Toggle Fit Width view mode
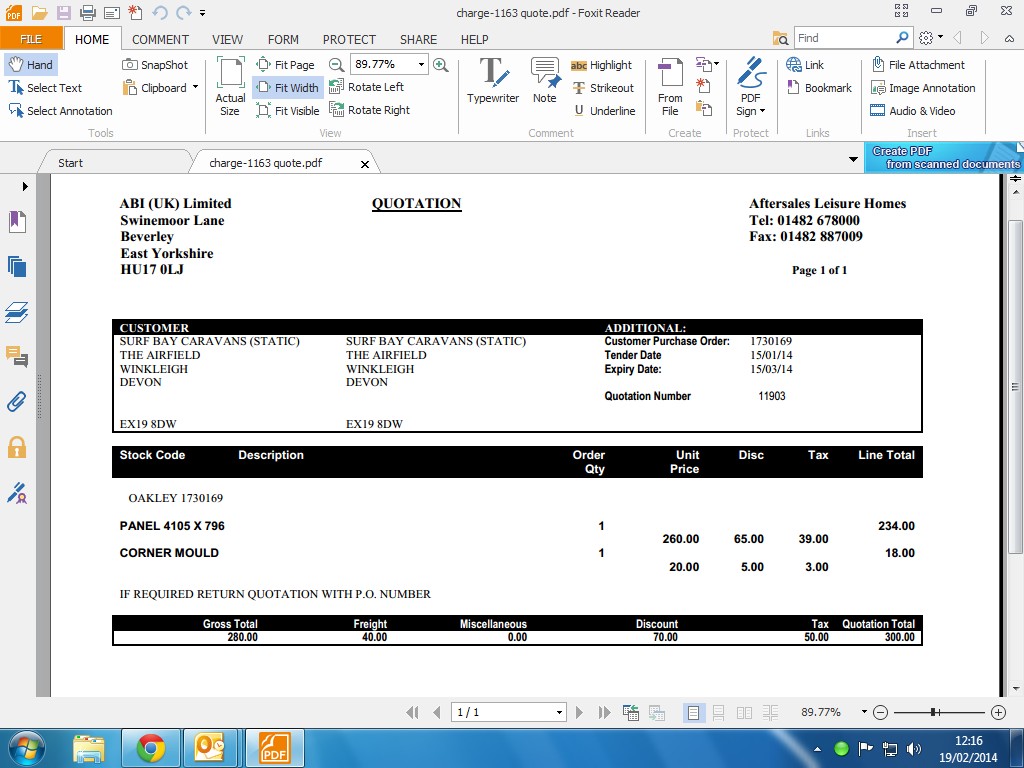1024x768 pixels. click(x=287, y=88)
